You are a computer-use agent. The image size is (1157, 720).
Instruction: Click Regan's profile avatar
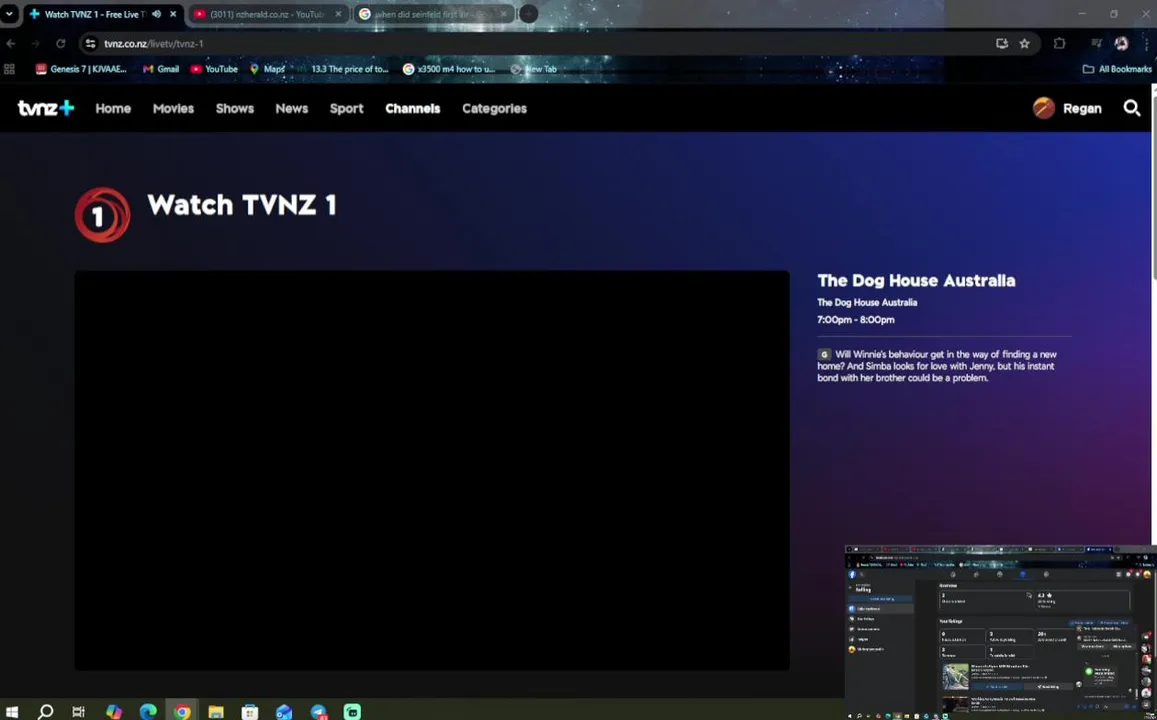(x=1043, y=108)
